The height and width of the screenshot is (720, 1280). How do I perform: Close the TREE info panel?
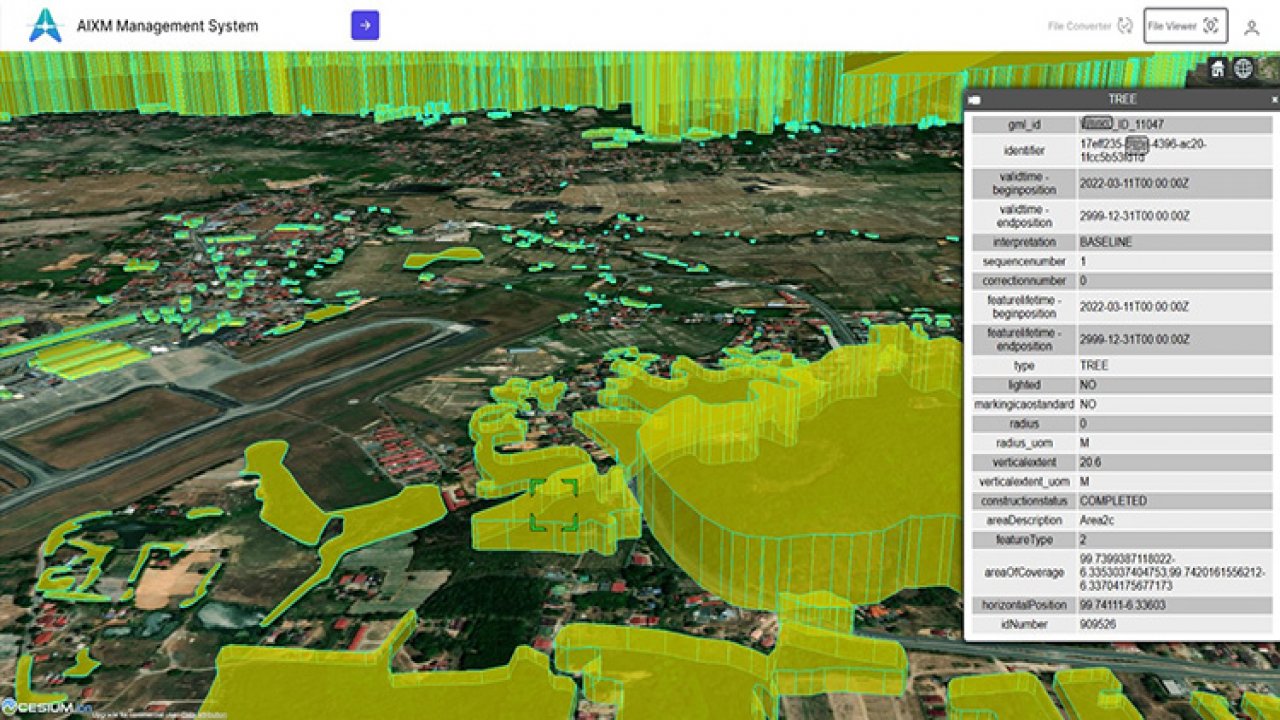point(1274,100)
